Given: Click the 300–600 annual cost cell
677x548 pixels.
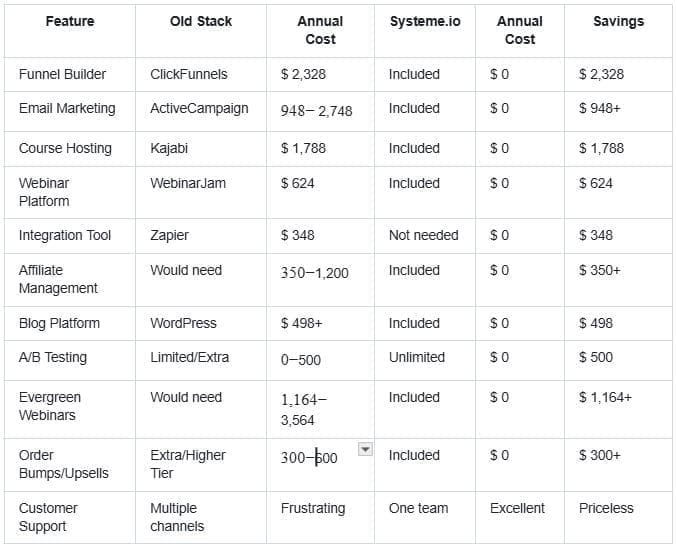Looking at the screenshot, I should tap(309, 457).
